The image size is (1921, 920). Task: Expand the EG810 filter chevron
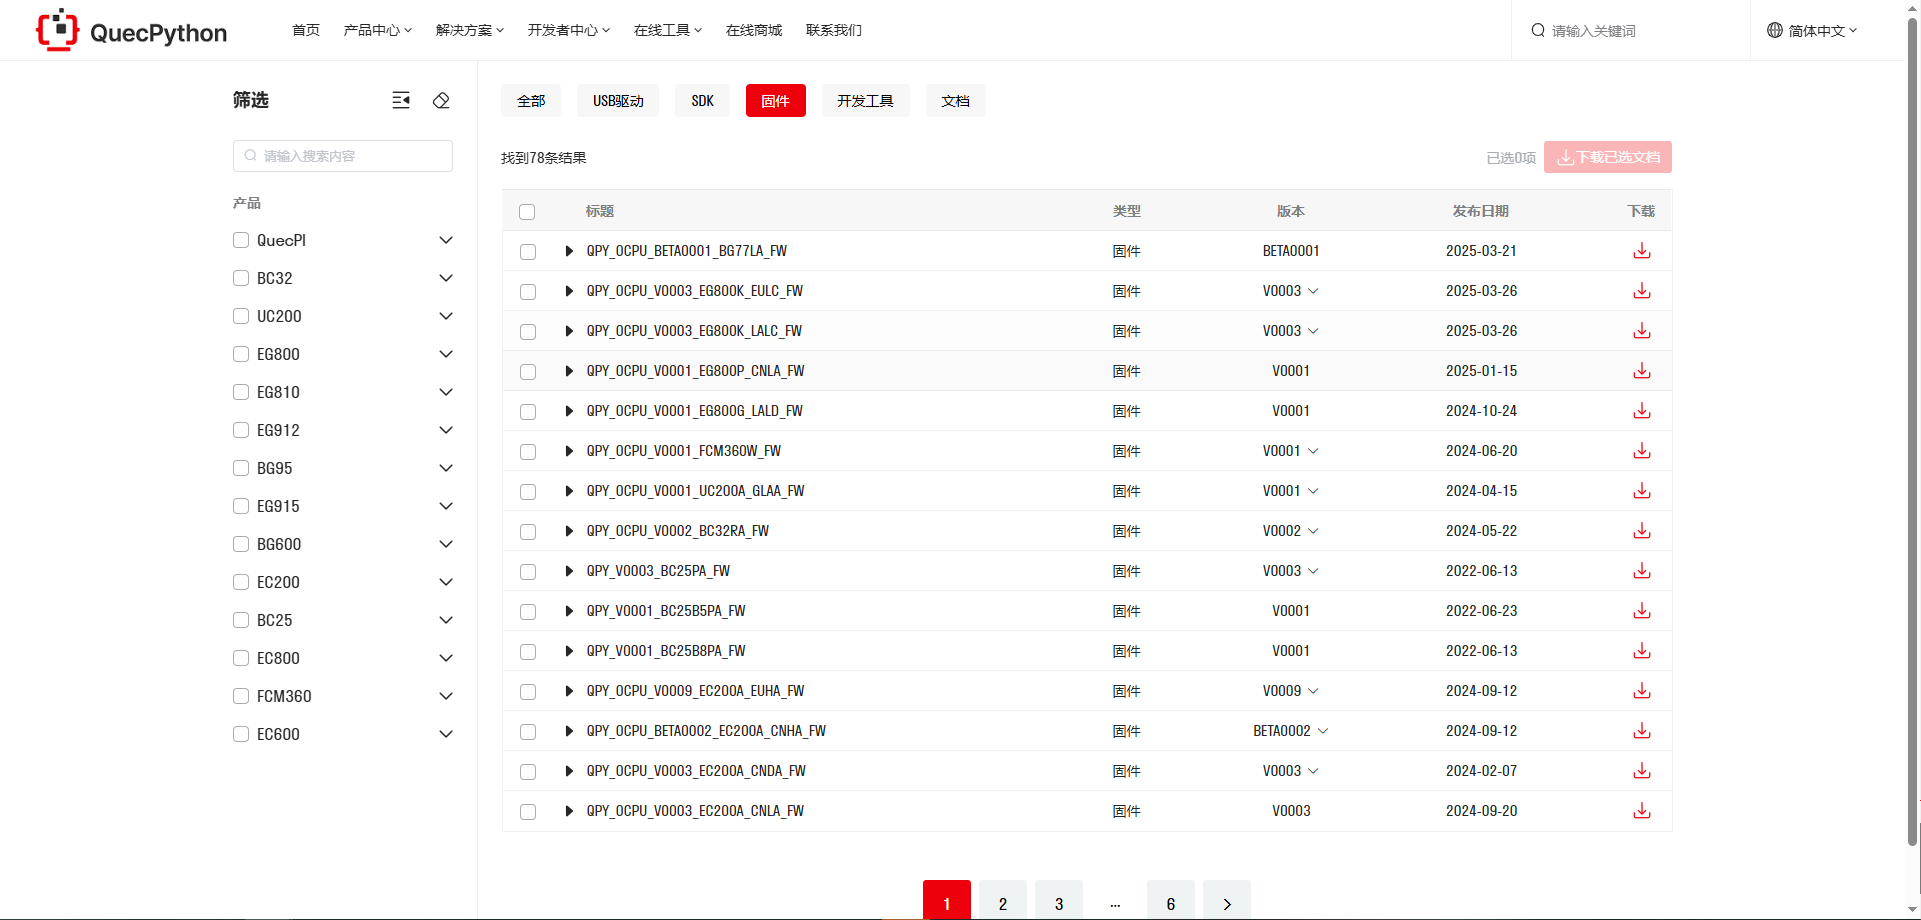pos(446,392)
